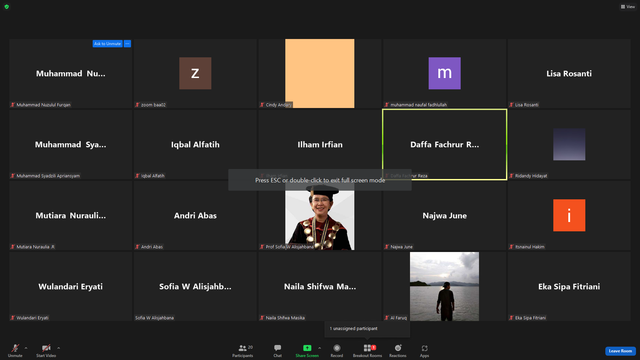640x360 pixels.
Task: Open video options arrow next to Start Video
Action: [x=59, y=348]
